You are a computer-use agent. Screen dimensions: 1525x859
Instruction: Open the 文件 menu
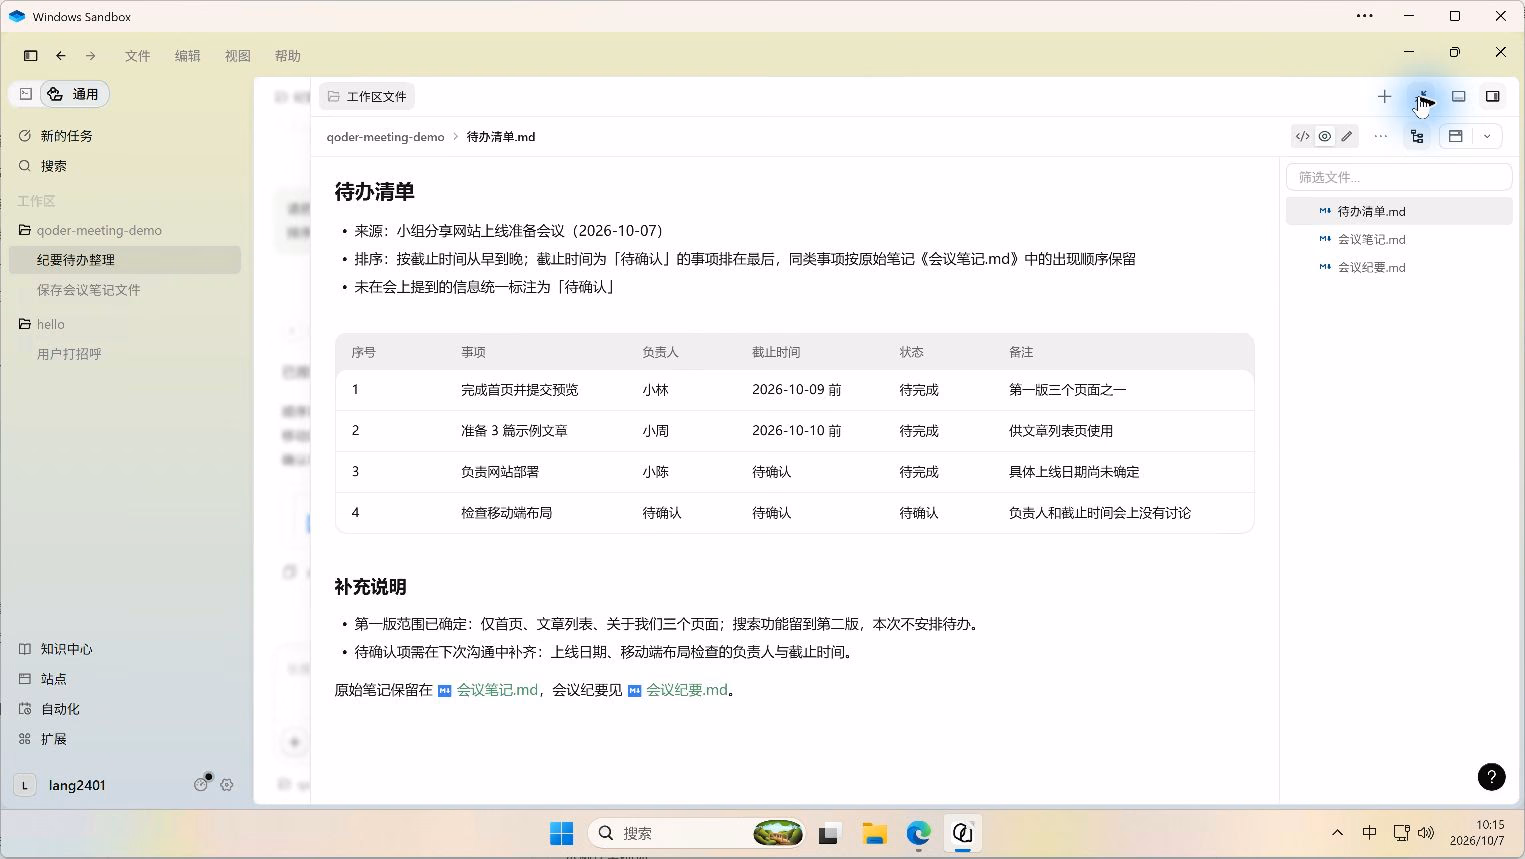click(x=138, y=56)
